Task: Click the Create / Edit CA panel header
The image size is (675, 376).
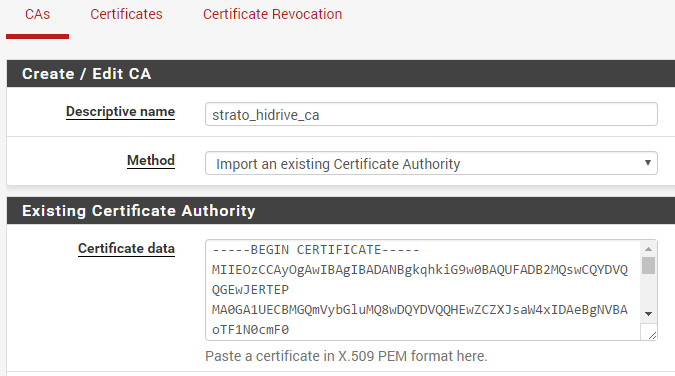Action: [x=341, y=74]
